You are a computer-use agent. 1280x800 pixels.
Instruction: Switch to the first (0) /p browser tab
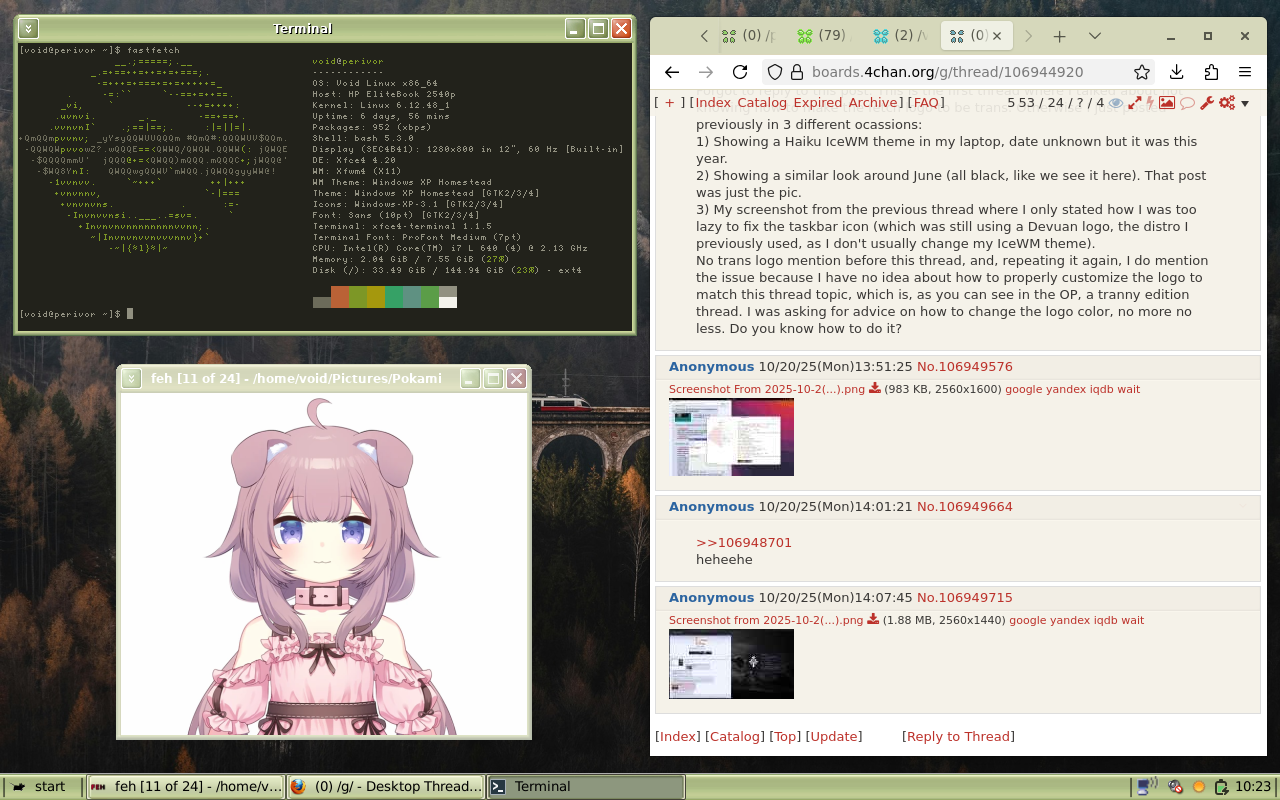click(x=750, y=36)
